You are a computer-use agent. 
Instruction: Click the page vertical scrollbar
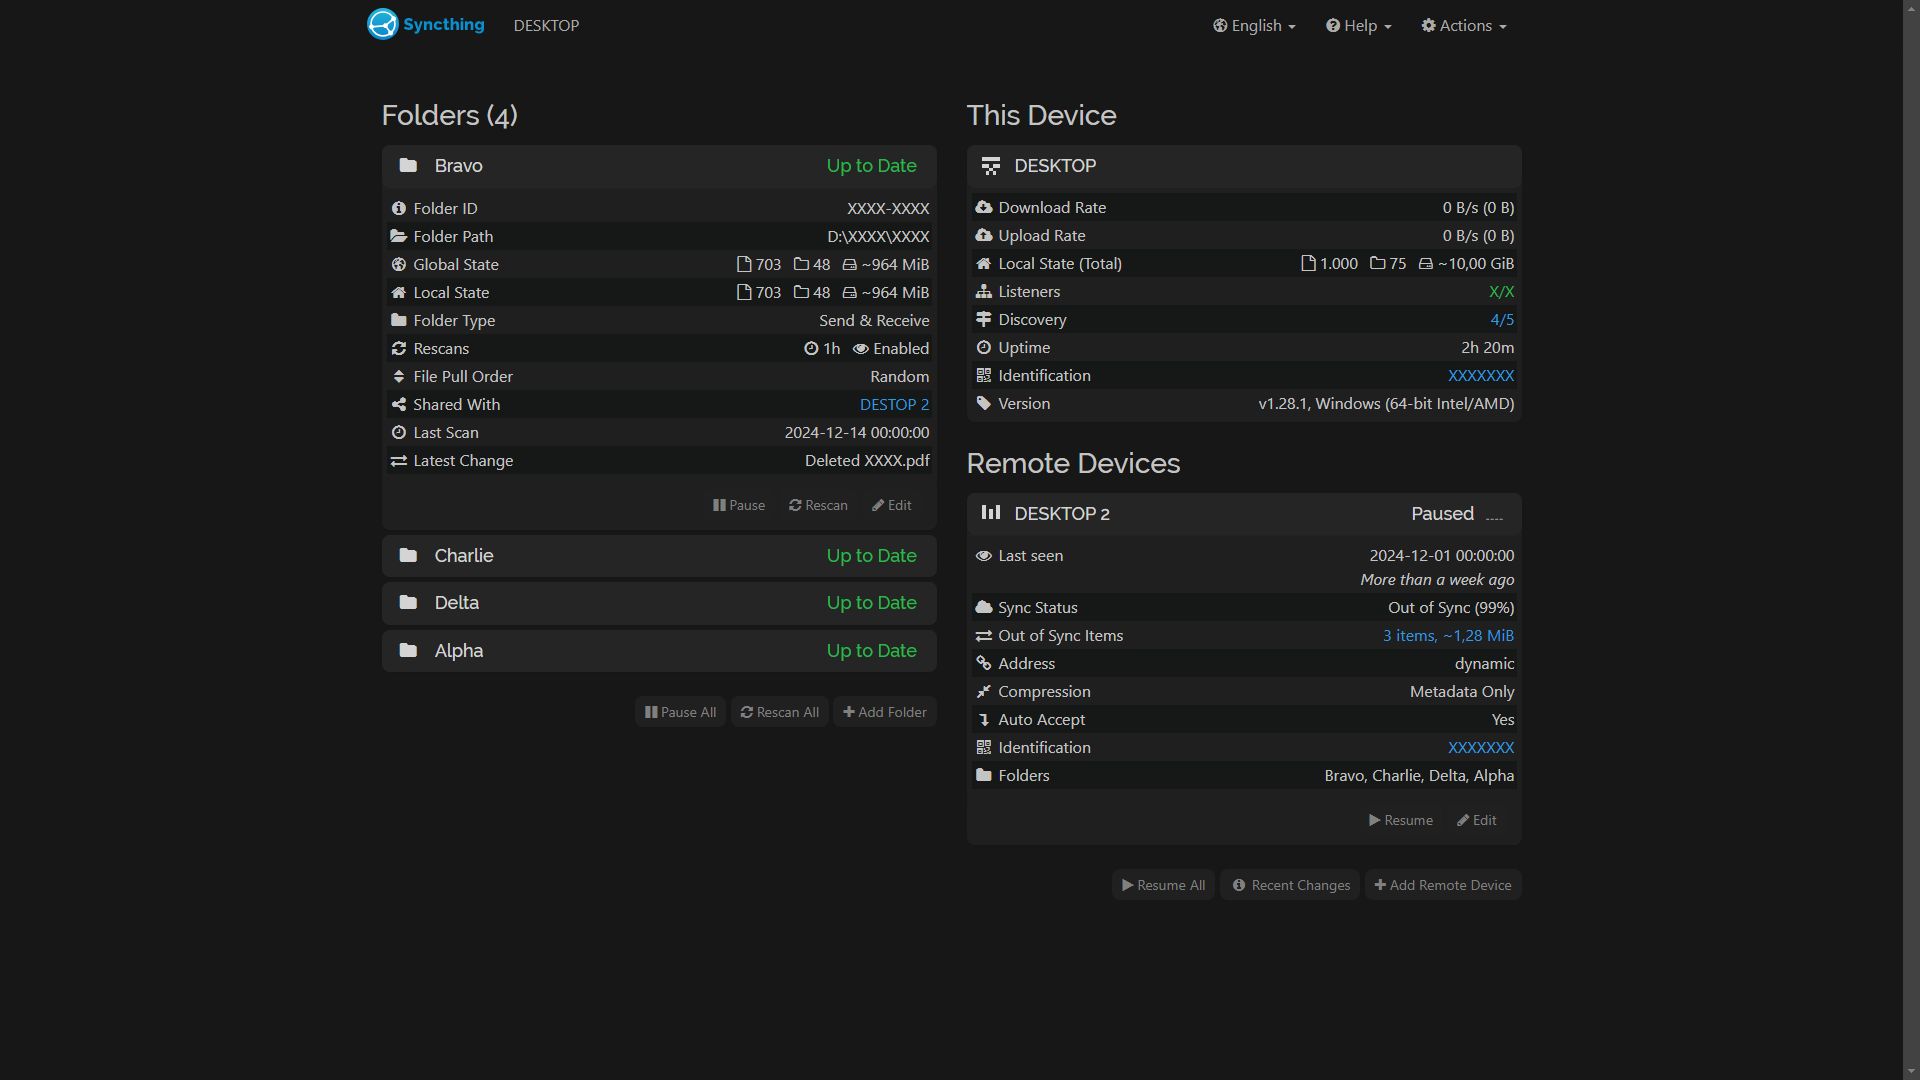click(x=1911, y=540)
